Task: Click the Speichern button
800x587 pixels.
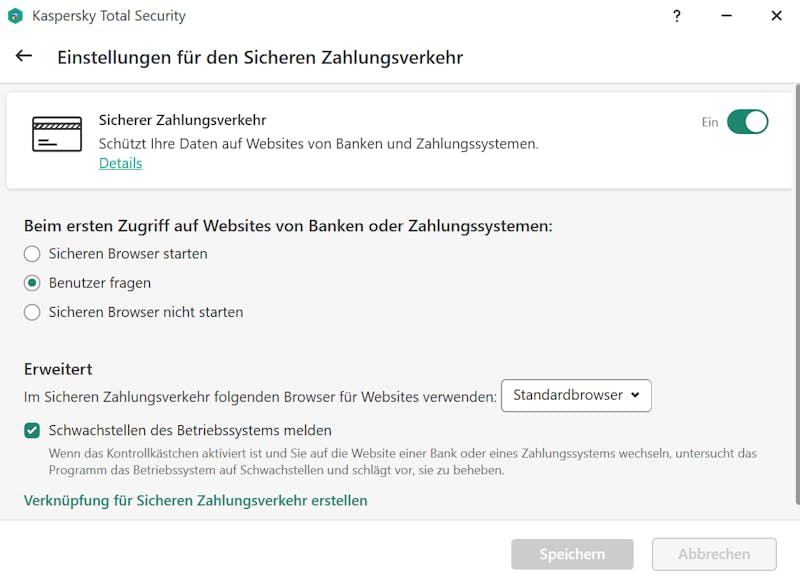Action: (572, 554)
